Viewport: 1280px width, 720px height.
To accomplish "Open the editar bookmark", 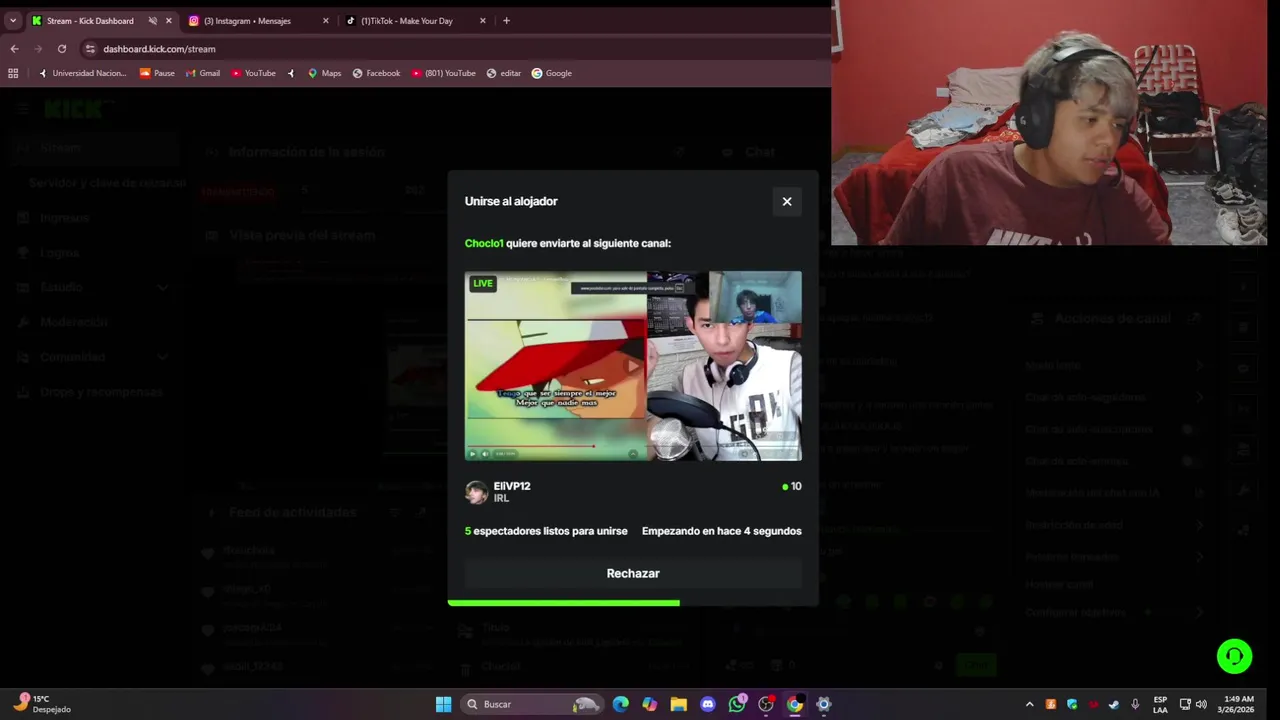I will point(503,73).
